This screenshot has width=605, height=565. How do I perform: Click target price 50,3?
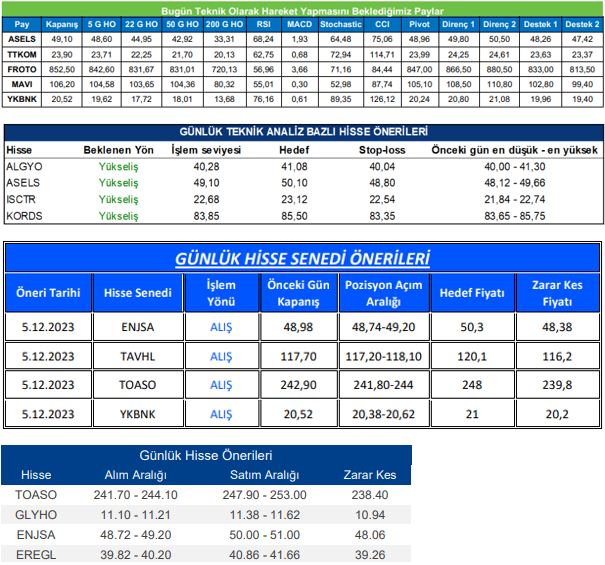tap(472, 327)
